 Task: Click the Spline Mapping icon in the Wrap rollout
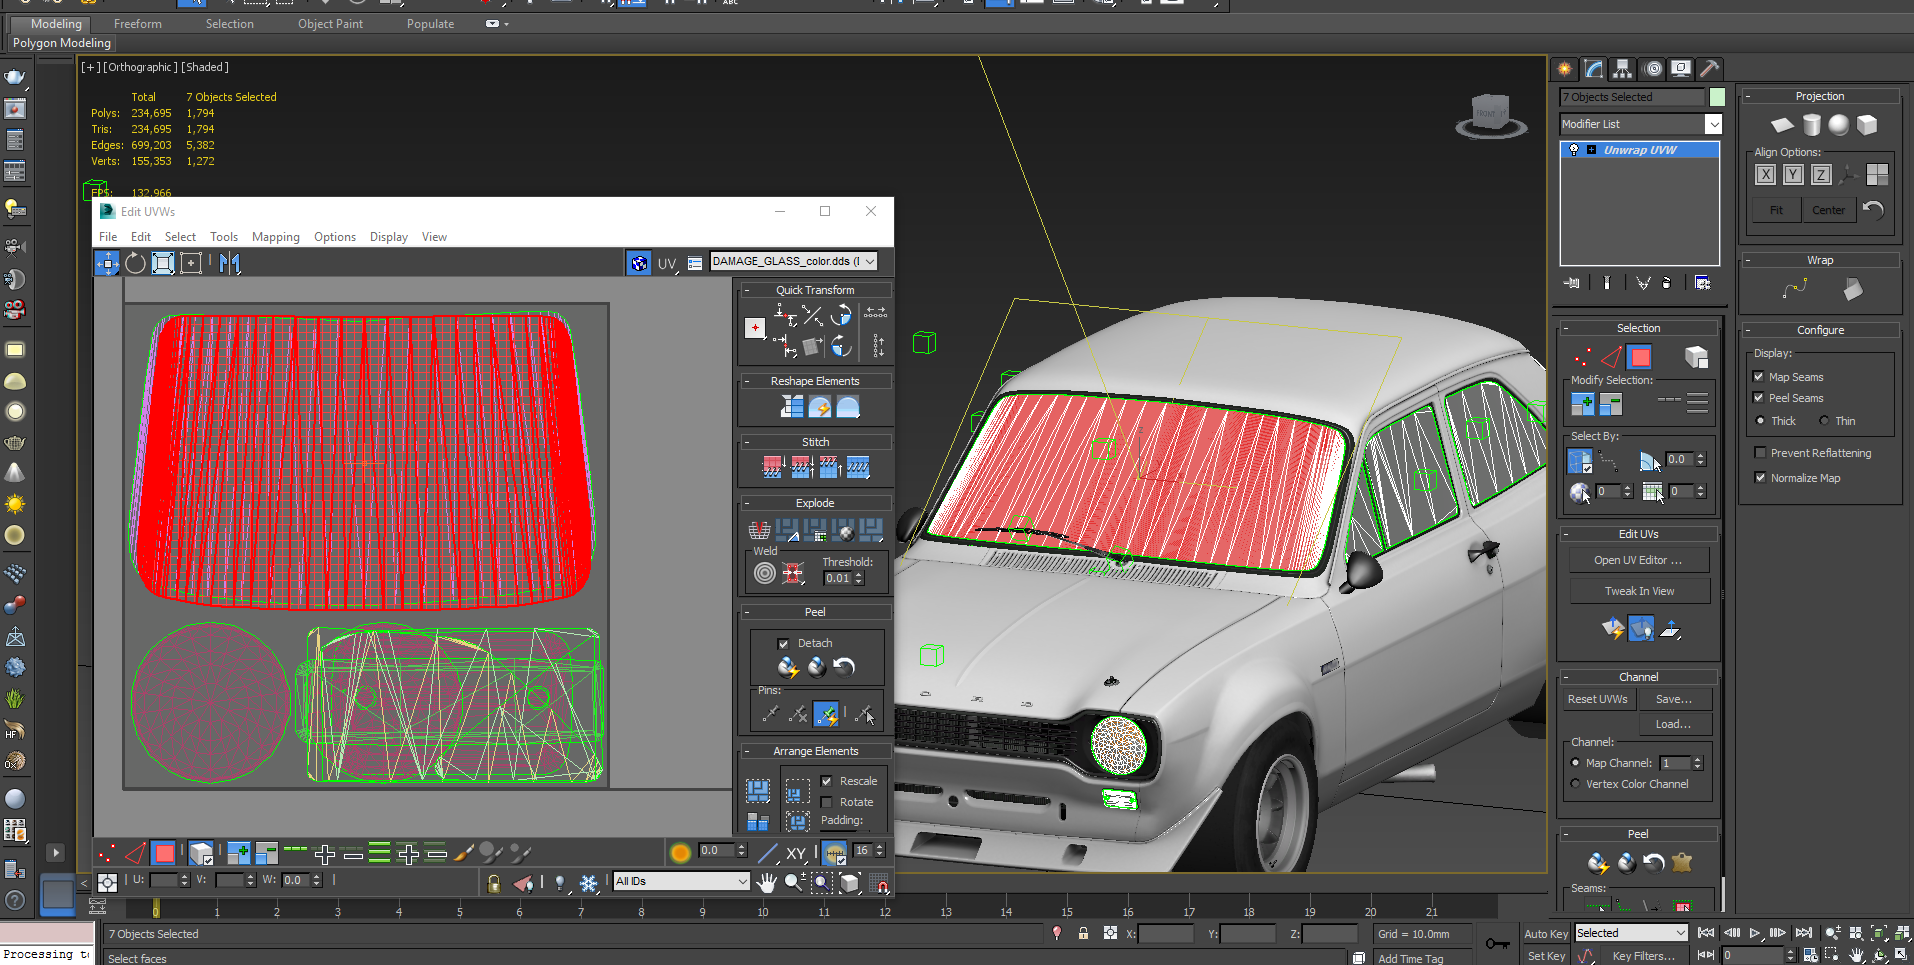(x=1795, y=289)
